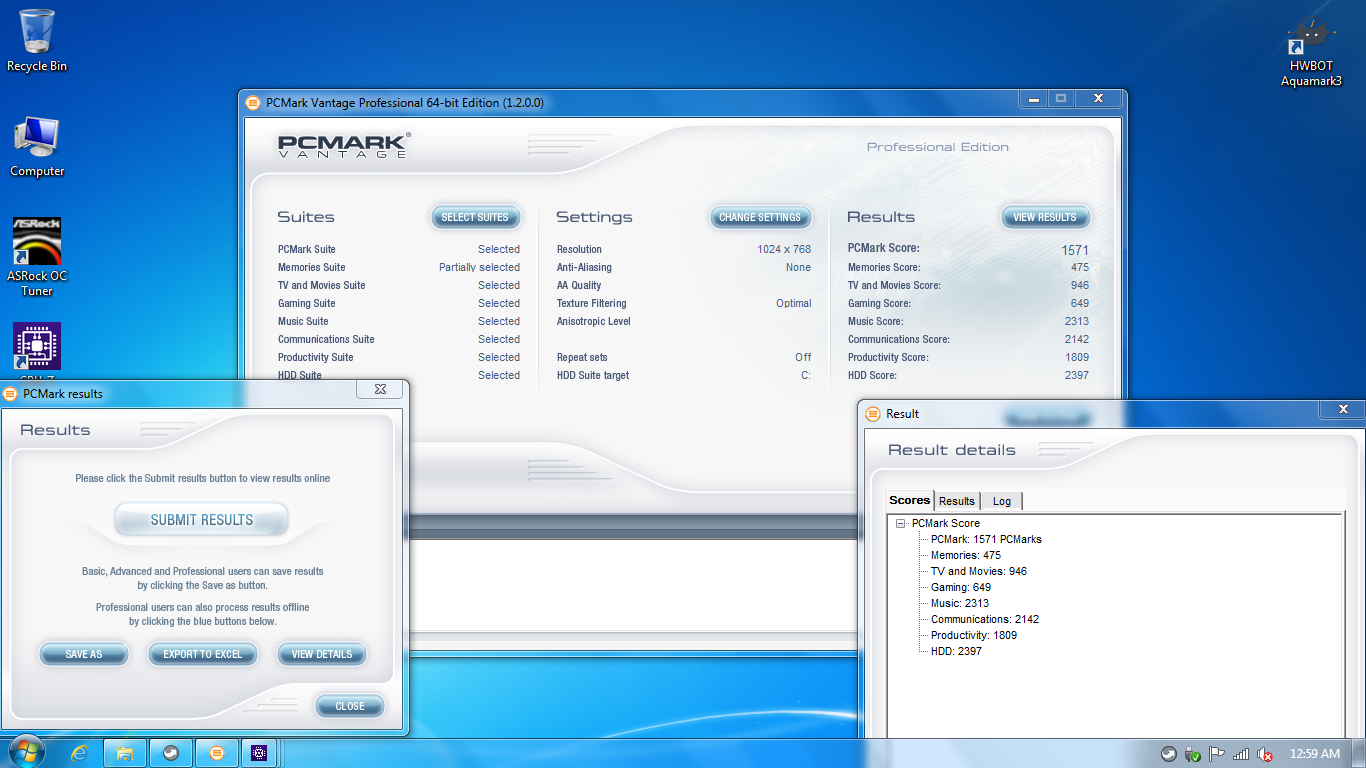Click the 'Anti-Aliasing' setting label
The height and width of the screenshot is (768, 1366).
tap(584, 267)
